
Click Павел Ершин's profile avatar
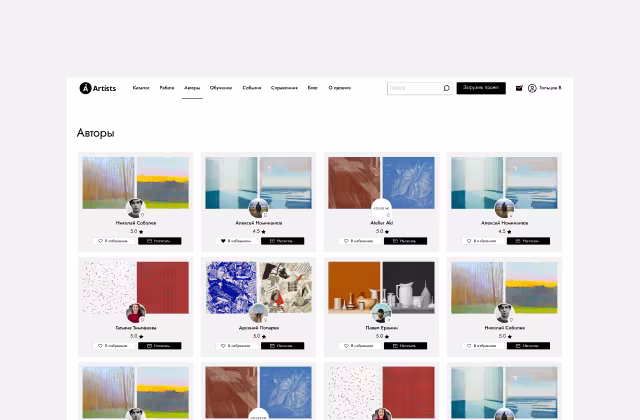tap(381, 313)
